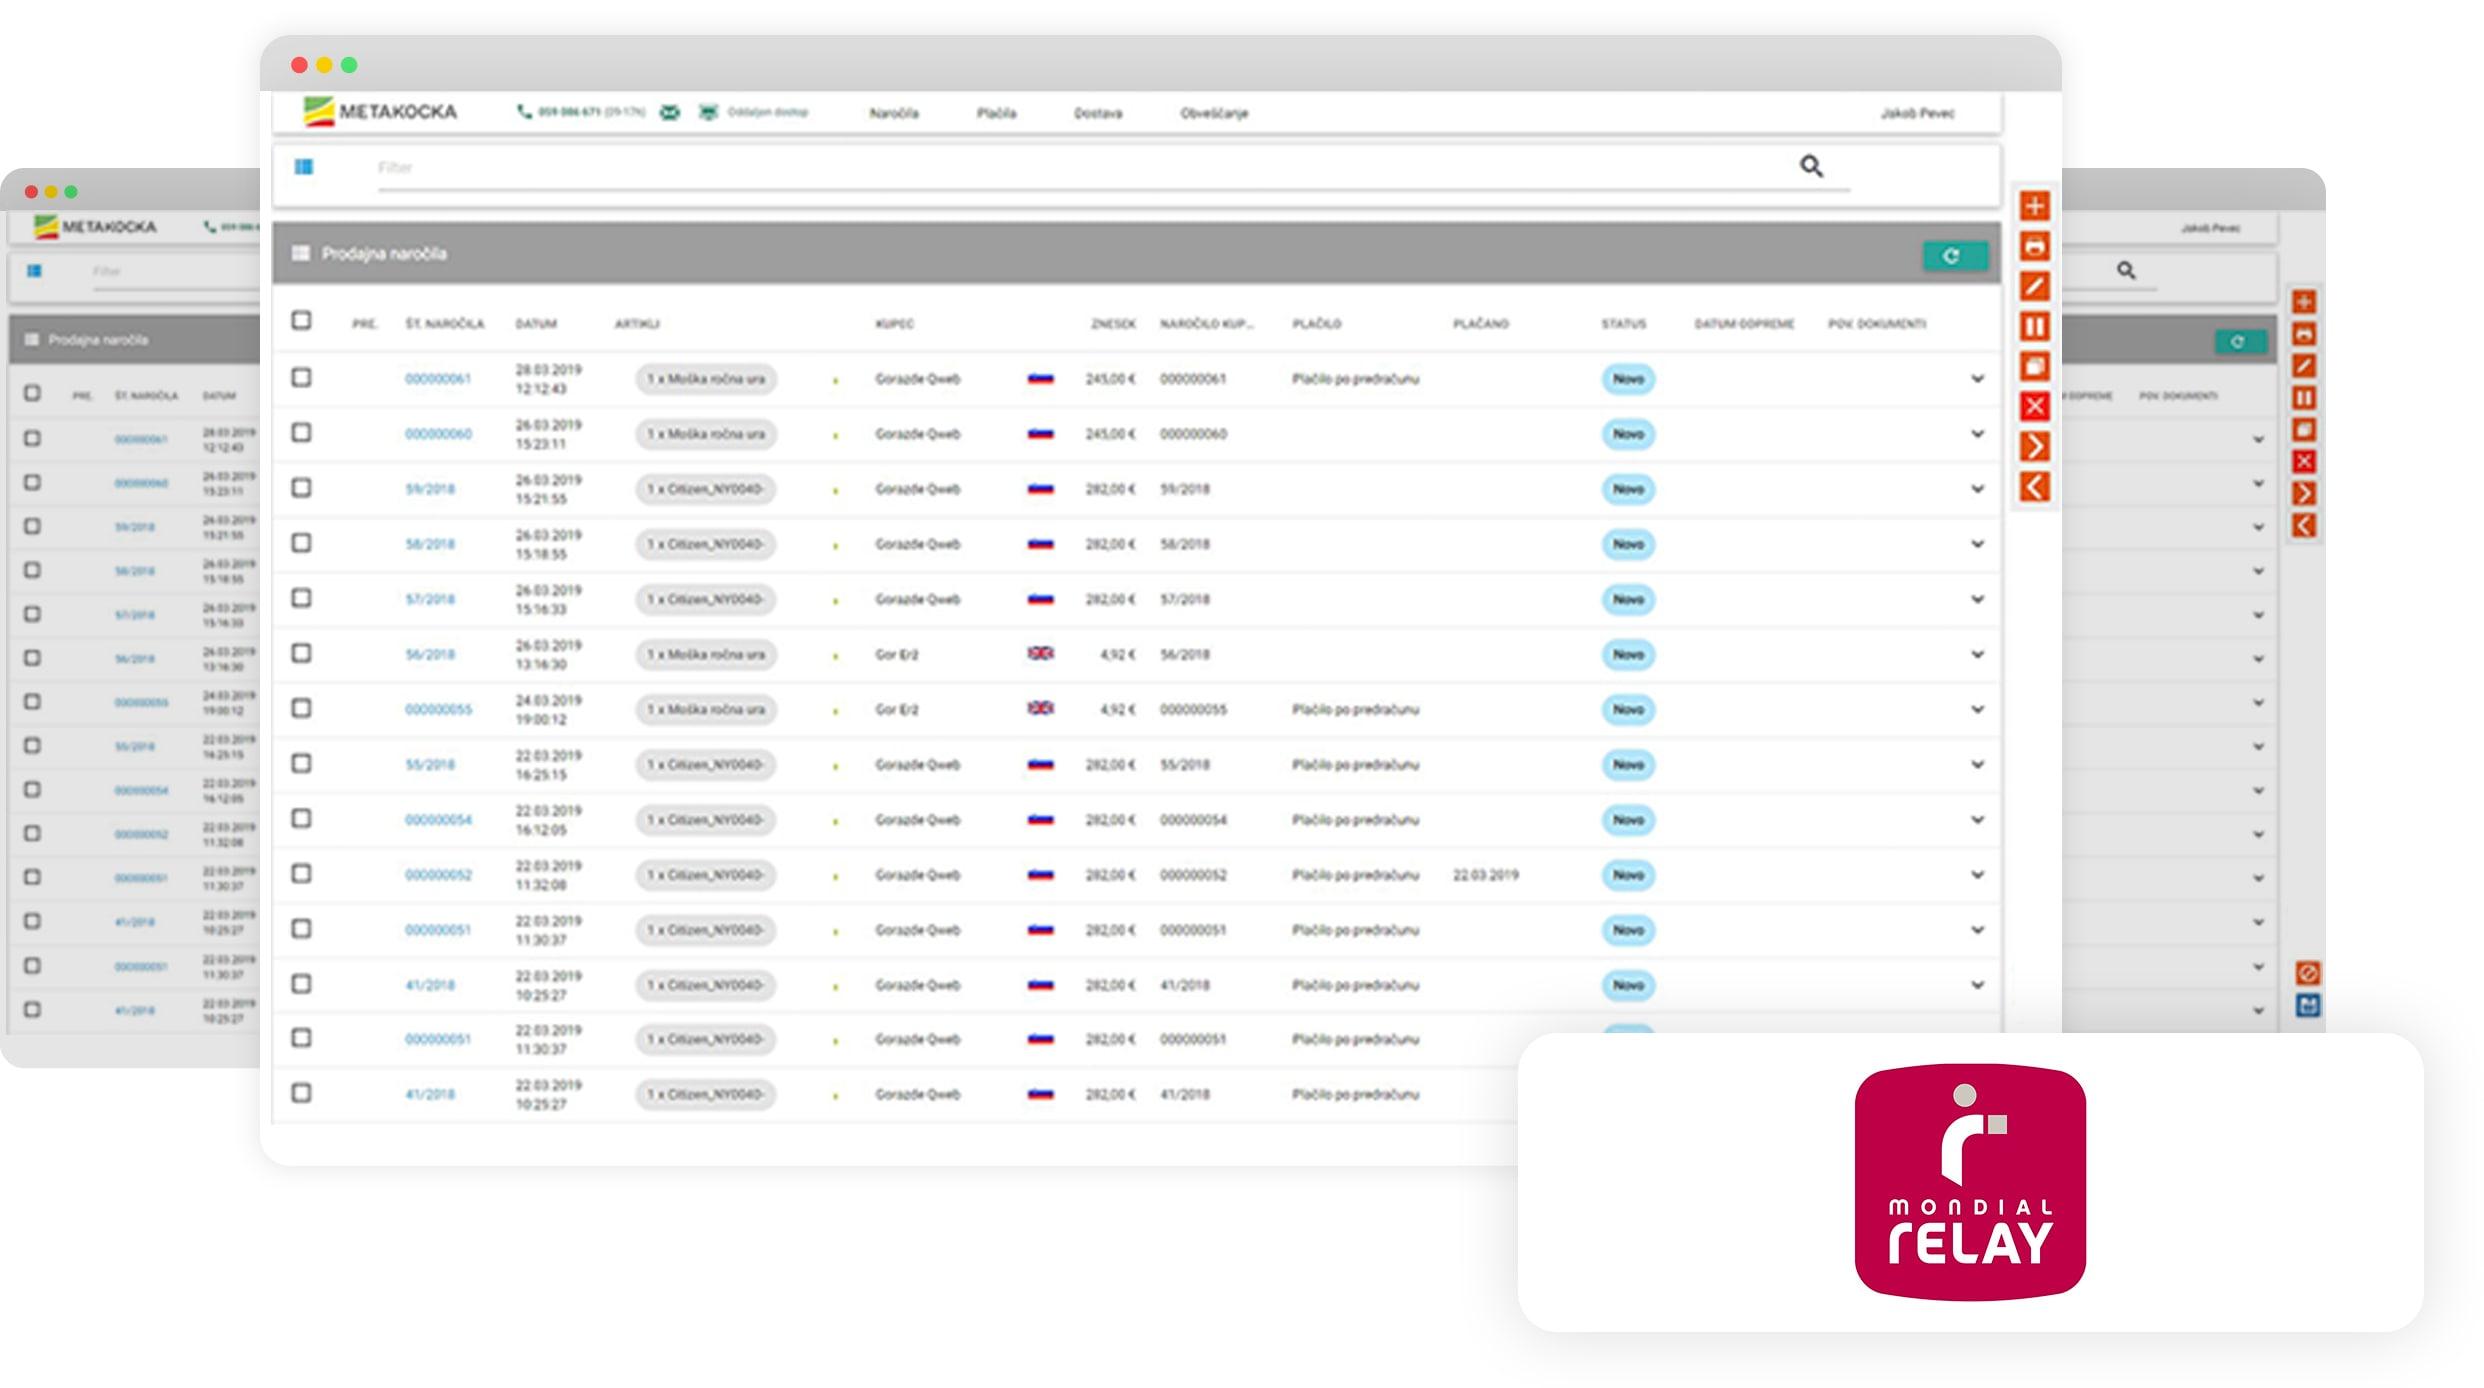Click the red X icon in the right background window
Viewport: 2484px width, 1388px height.
pyautogui.click(x=2304, y=461)
